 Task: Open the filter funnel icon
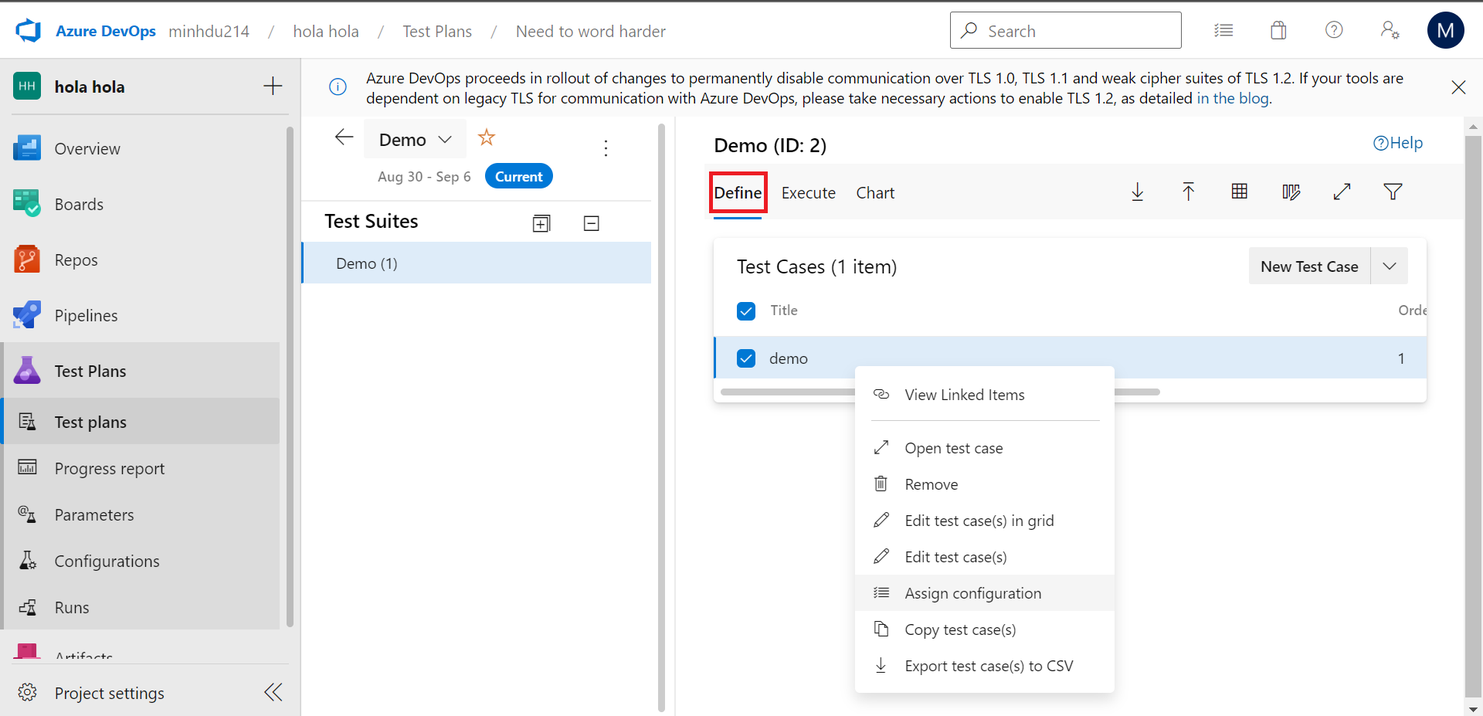1393,192
